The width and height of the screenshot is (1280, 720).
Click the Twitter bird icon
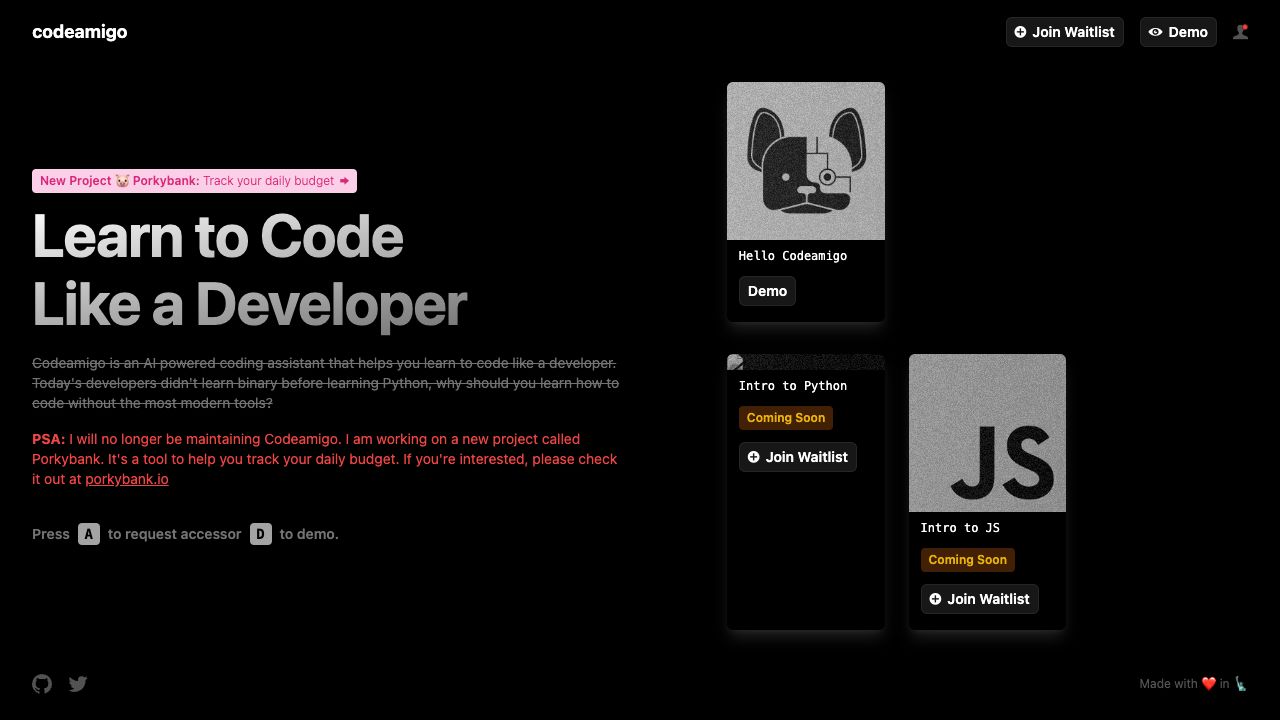tap(78, 684)
